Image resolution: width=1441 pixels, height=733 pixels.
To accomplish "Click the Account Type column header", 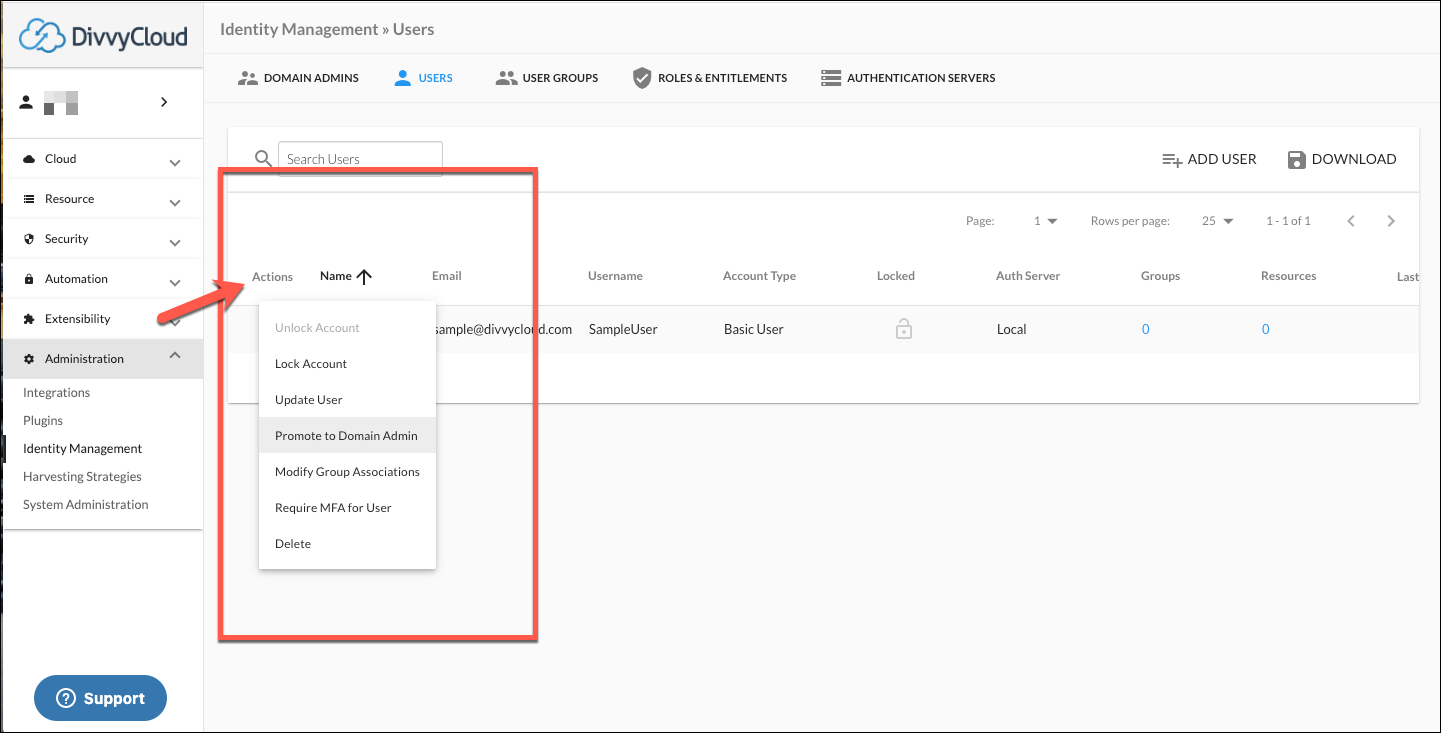I will click(759, 276).
